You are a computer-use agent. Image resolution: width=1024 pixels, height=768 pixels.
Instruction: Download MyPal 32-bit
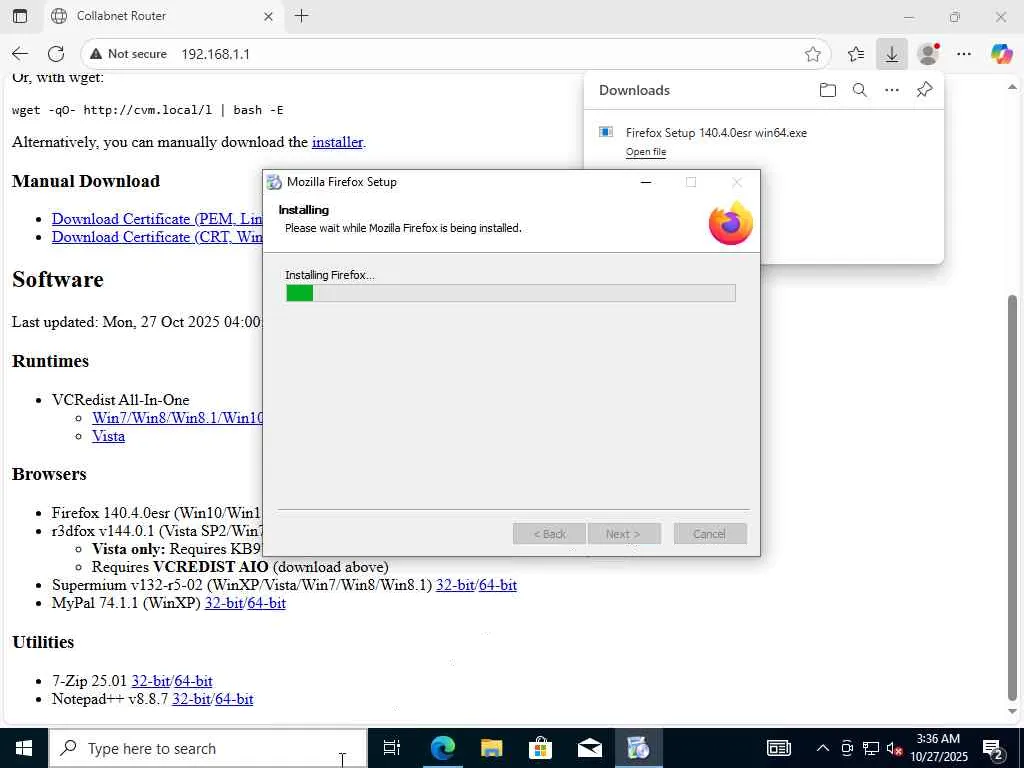pyautogui.click(x=223, y=603)
